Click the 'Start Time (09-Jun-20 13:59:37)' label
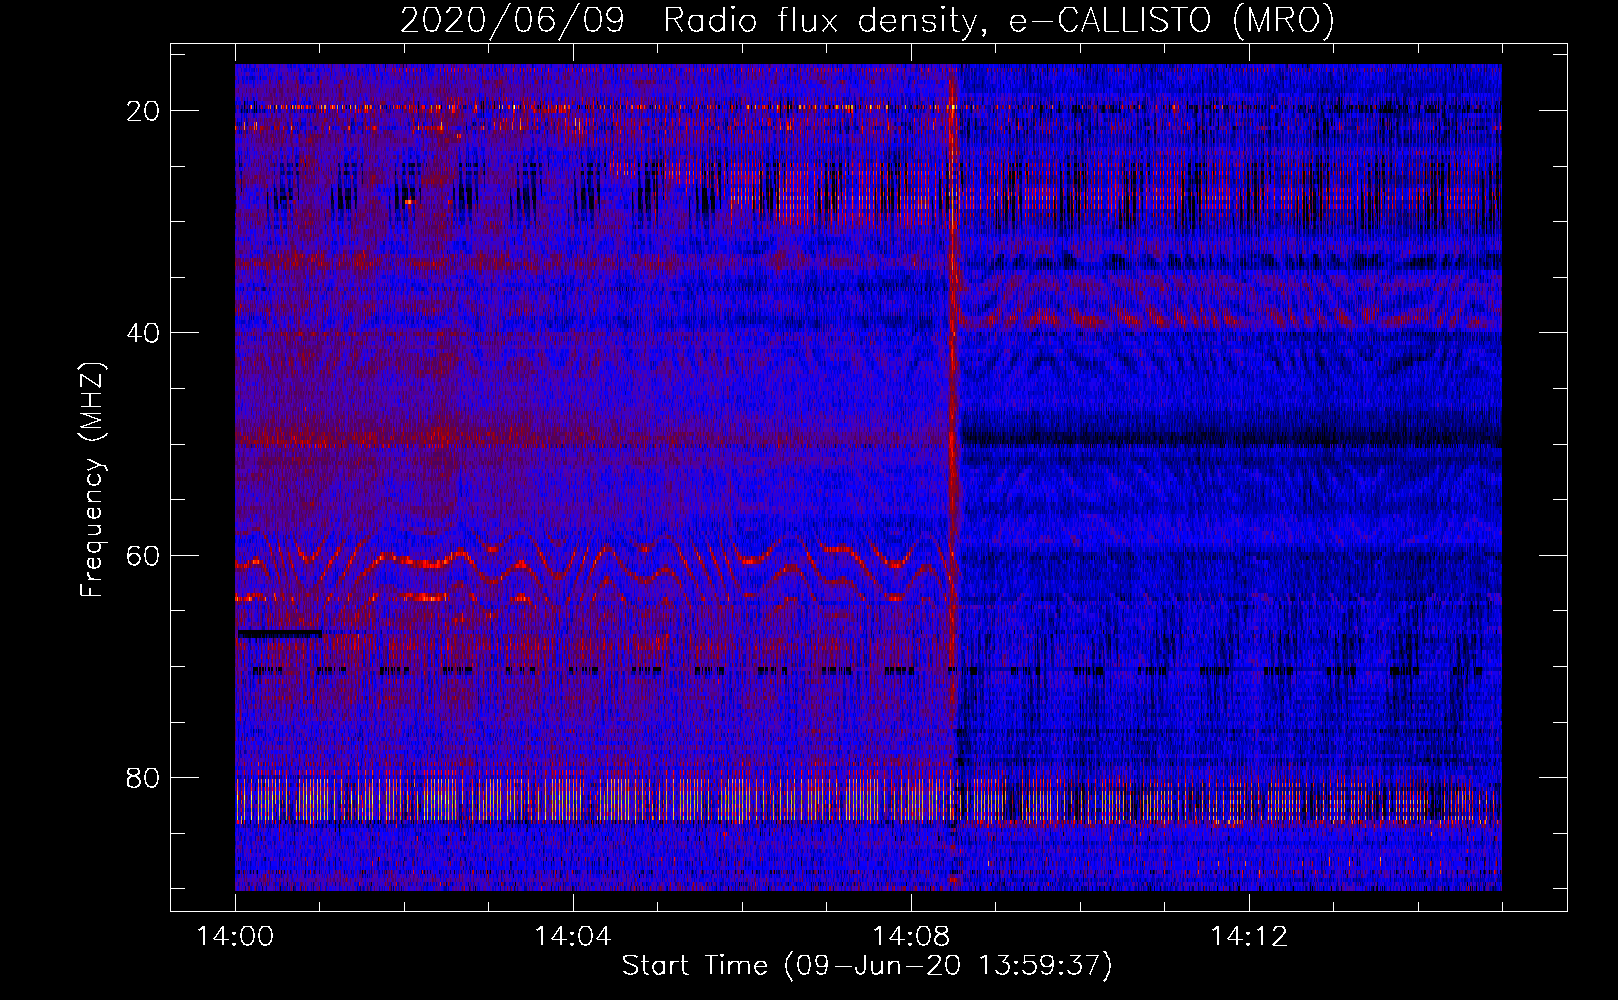This screenshot has width=1618, height=1000. [867, 966]
